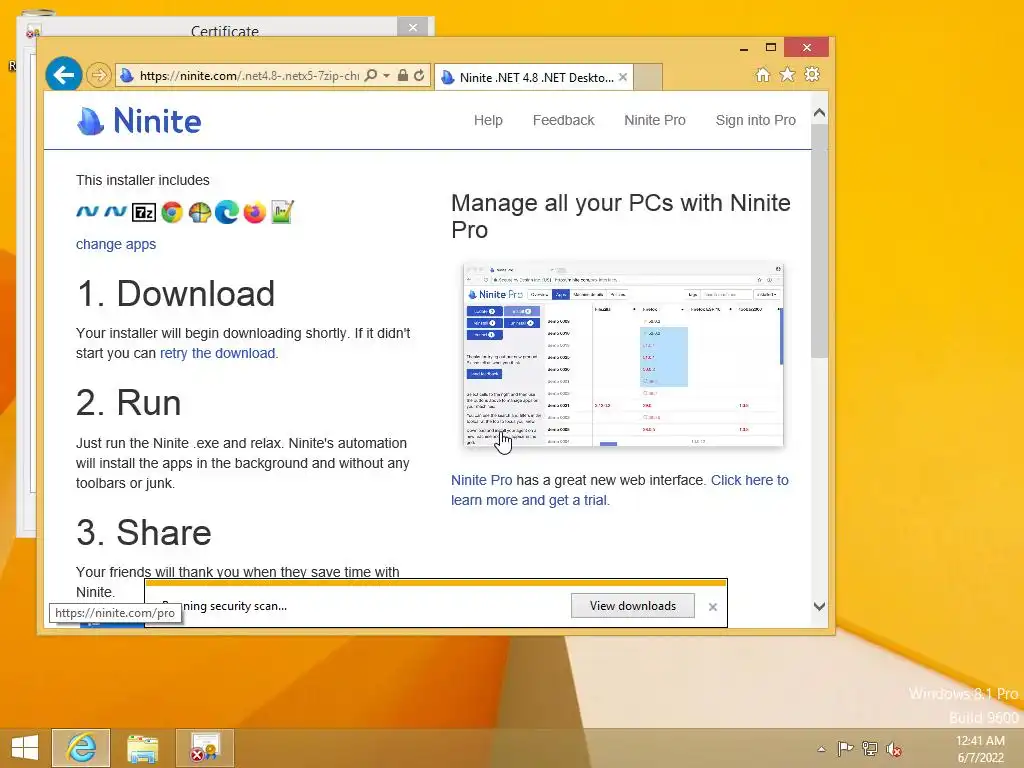The height and width of the screenshot is (768, 1024).
Task: Click the retry the download link
Action: 217,353
